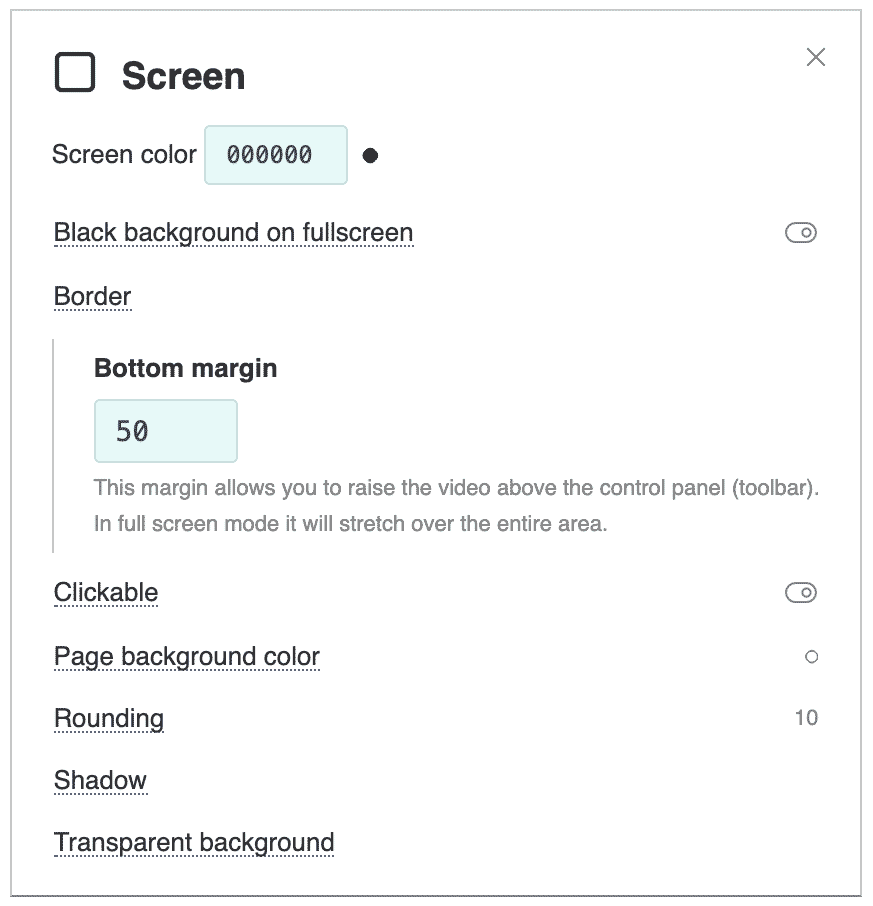Click the black screen color dot
The width and height of the screenshot is (873, 906).
[370, 155]
